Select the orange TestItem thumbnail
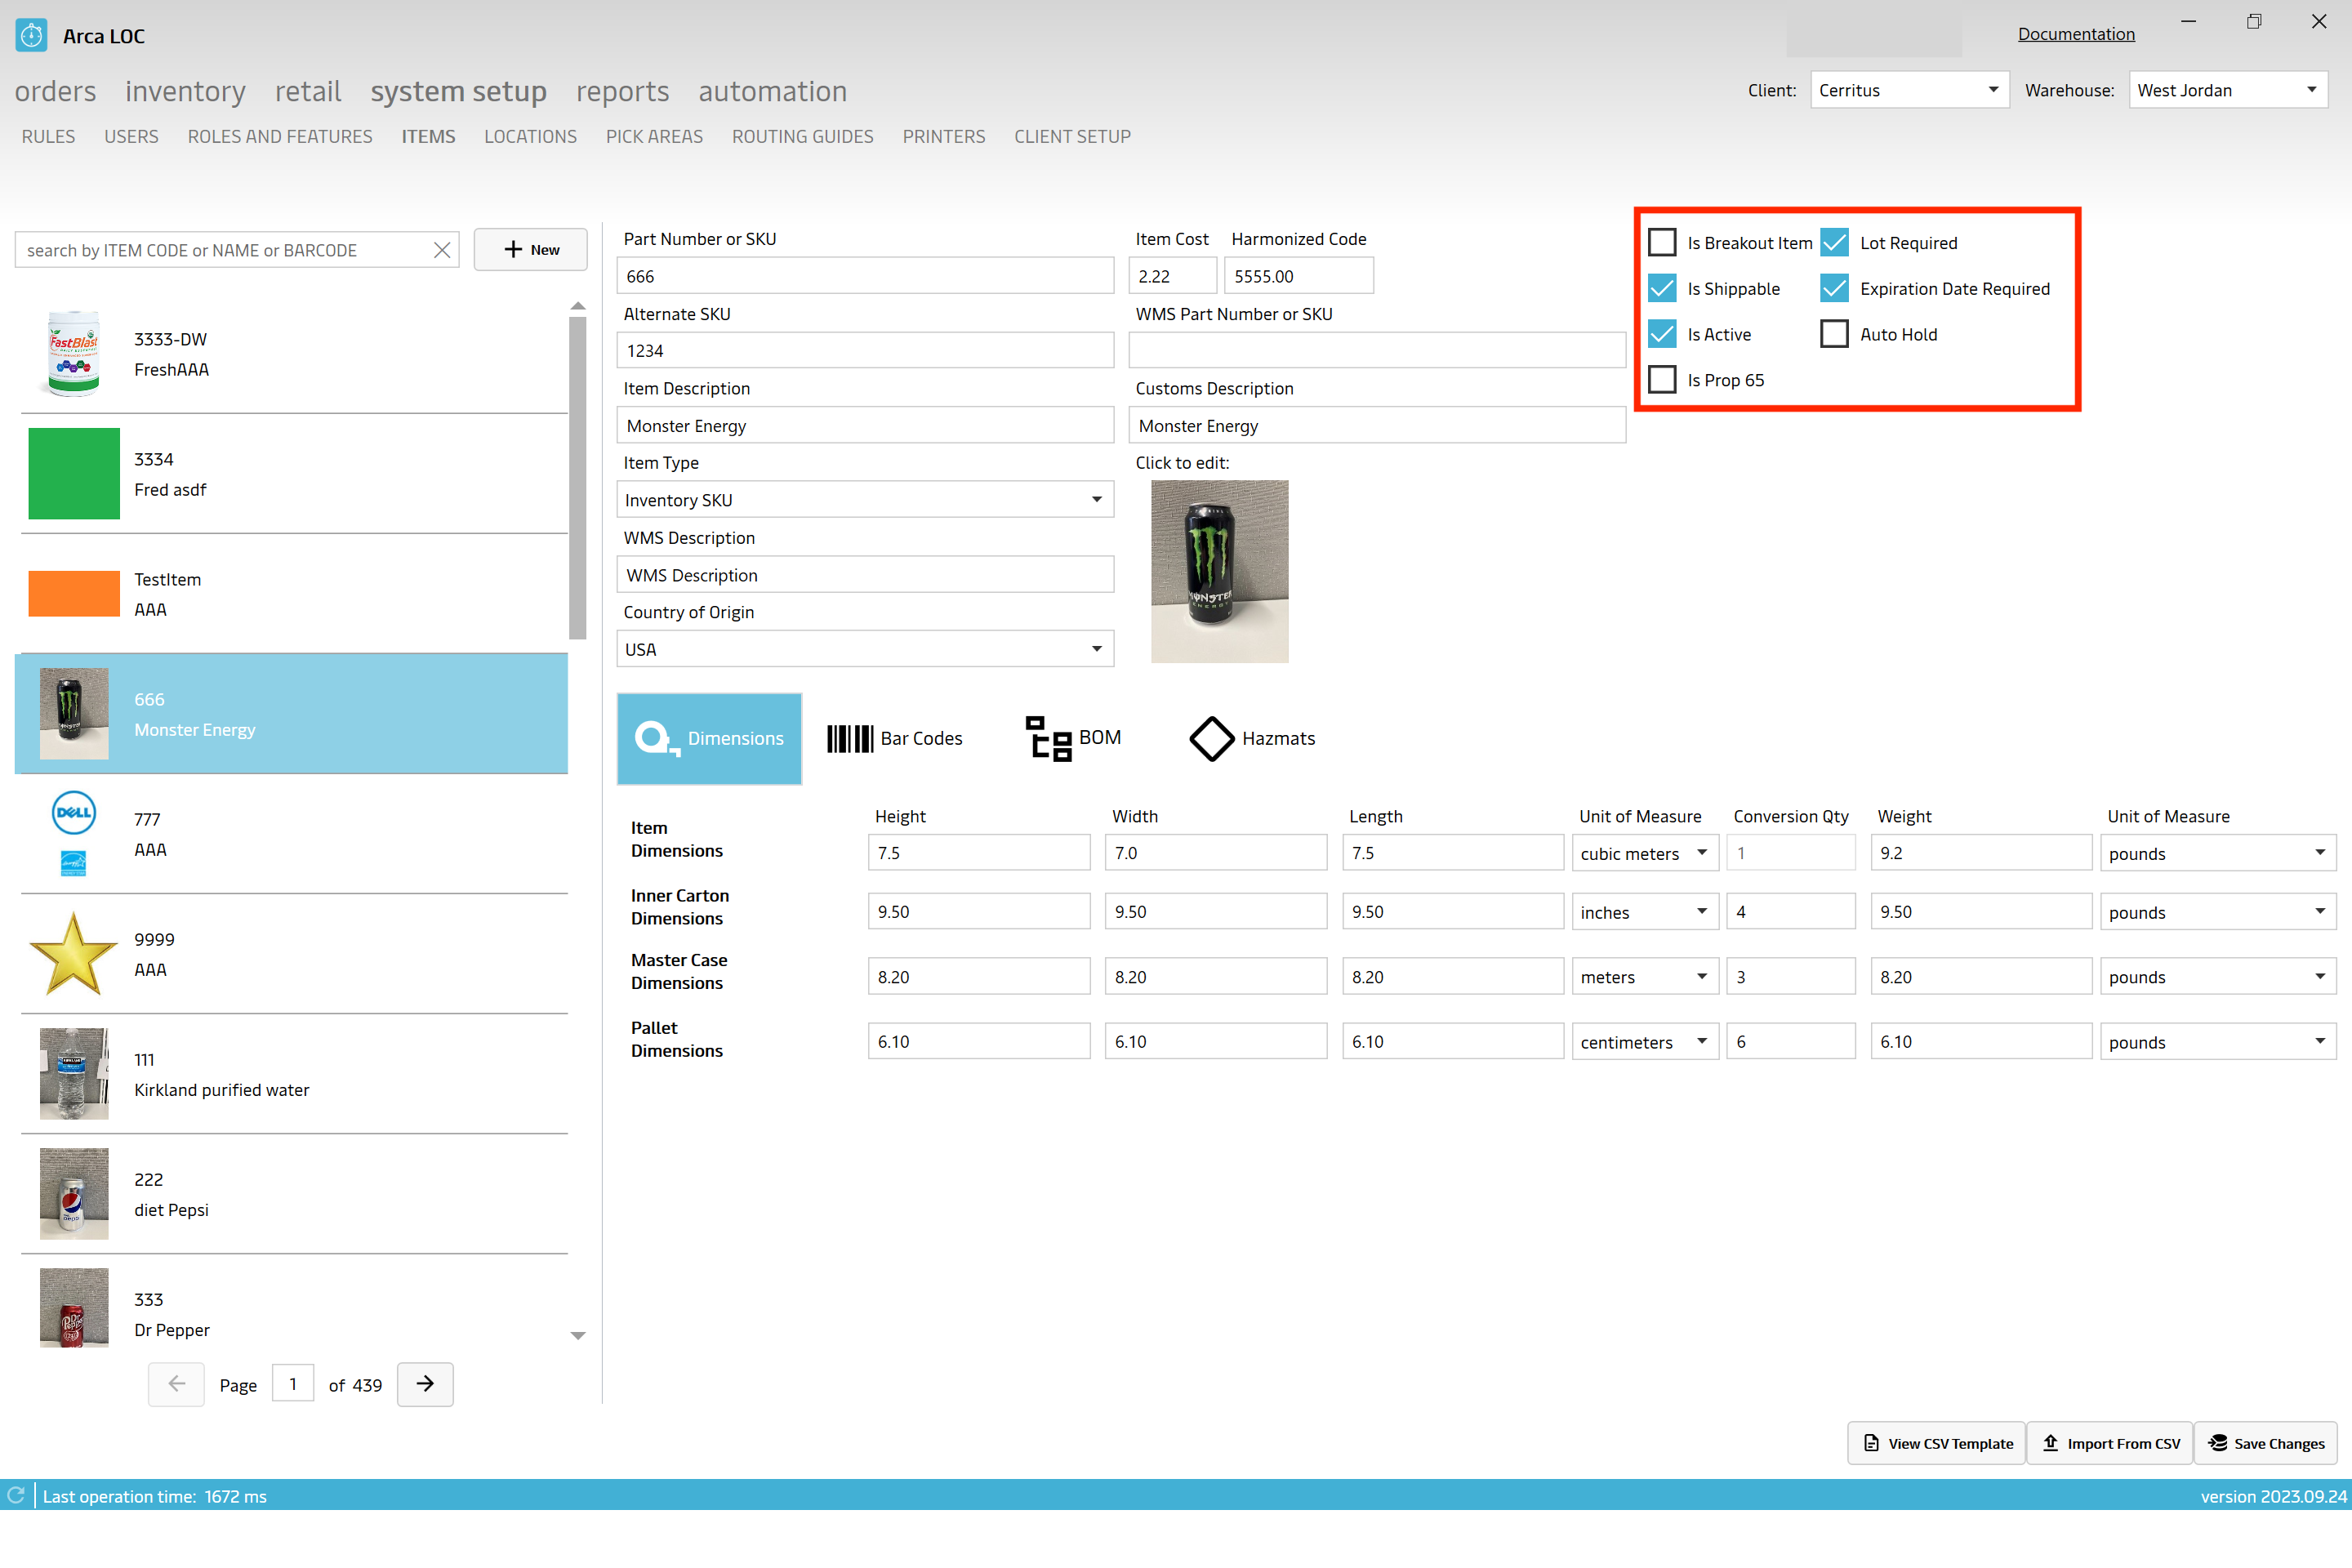This screenshot has width=2352, height=1568. pos(74,594)
